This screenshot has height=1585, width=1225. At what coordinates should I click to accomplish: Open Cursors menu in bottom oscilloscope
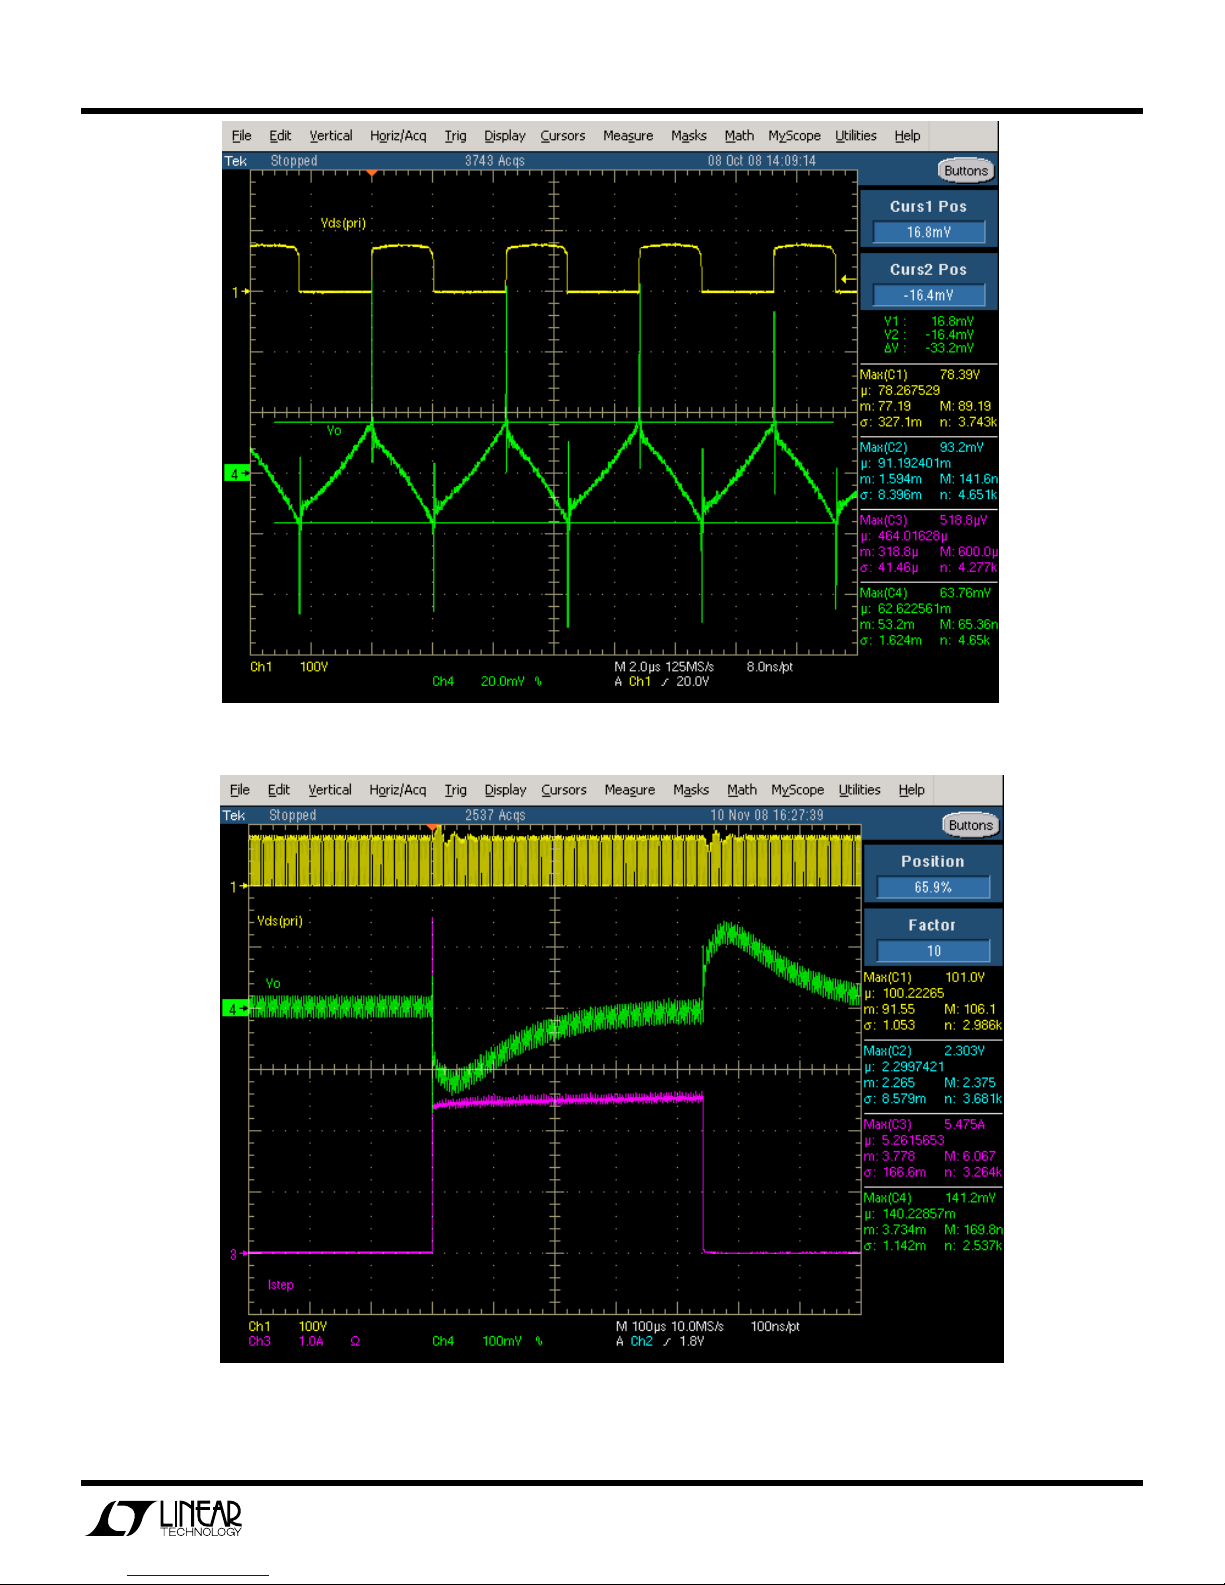(x=564, y=790)
